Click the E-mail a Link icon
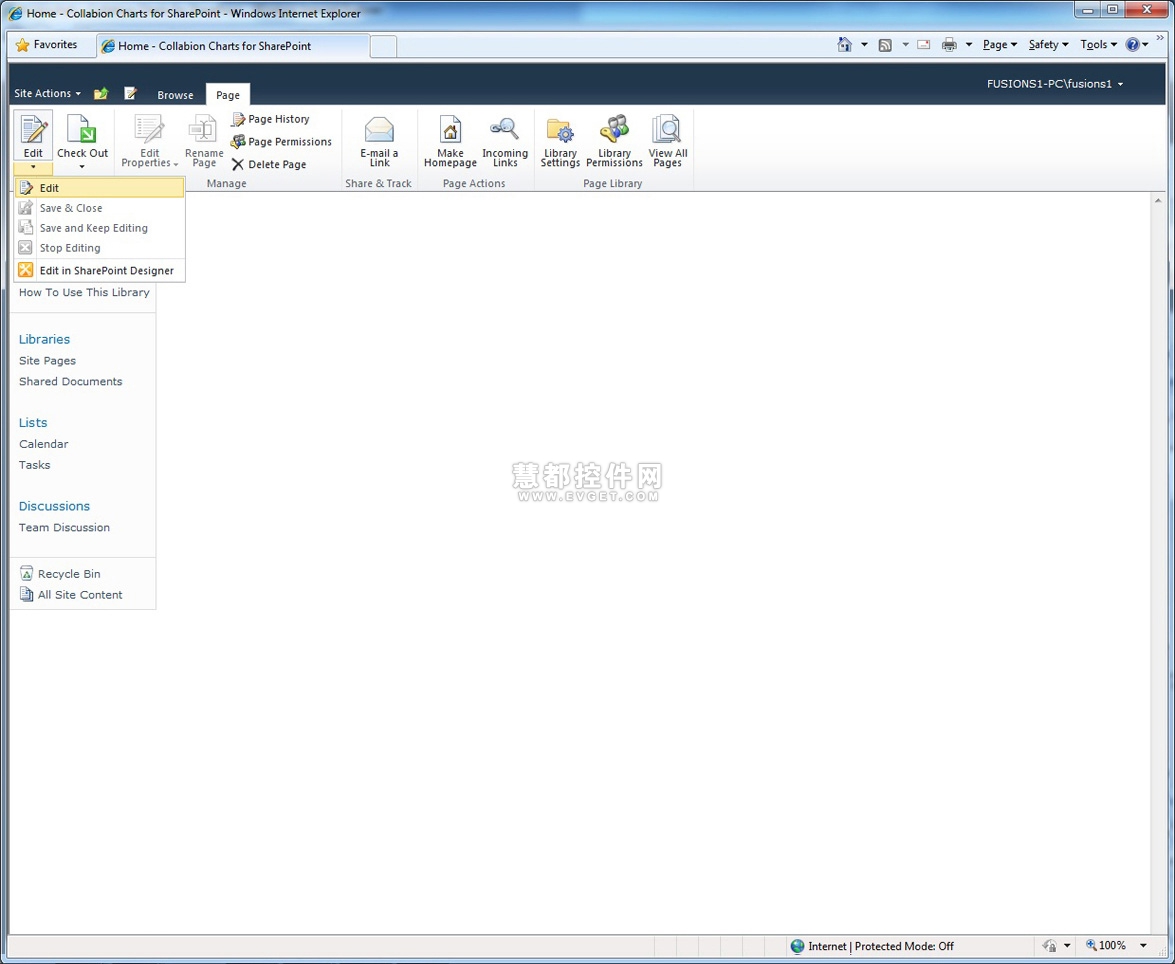This screenshot has height=964, width=1175. [379, 130]
